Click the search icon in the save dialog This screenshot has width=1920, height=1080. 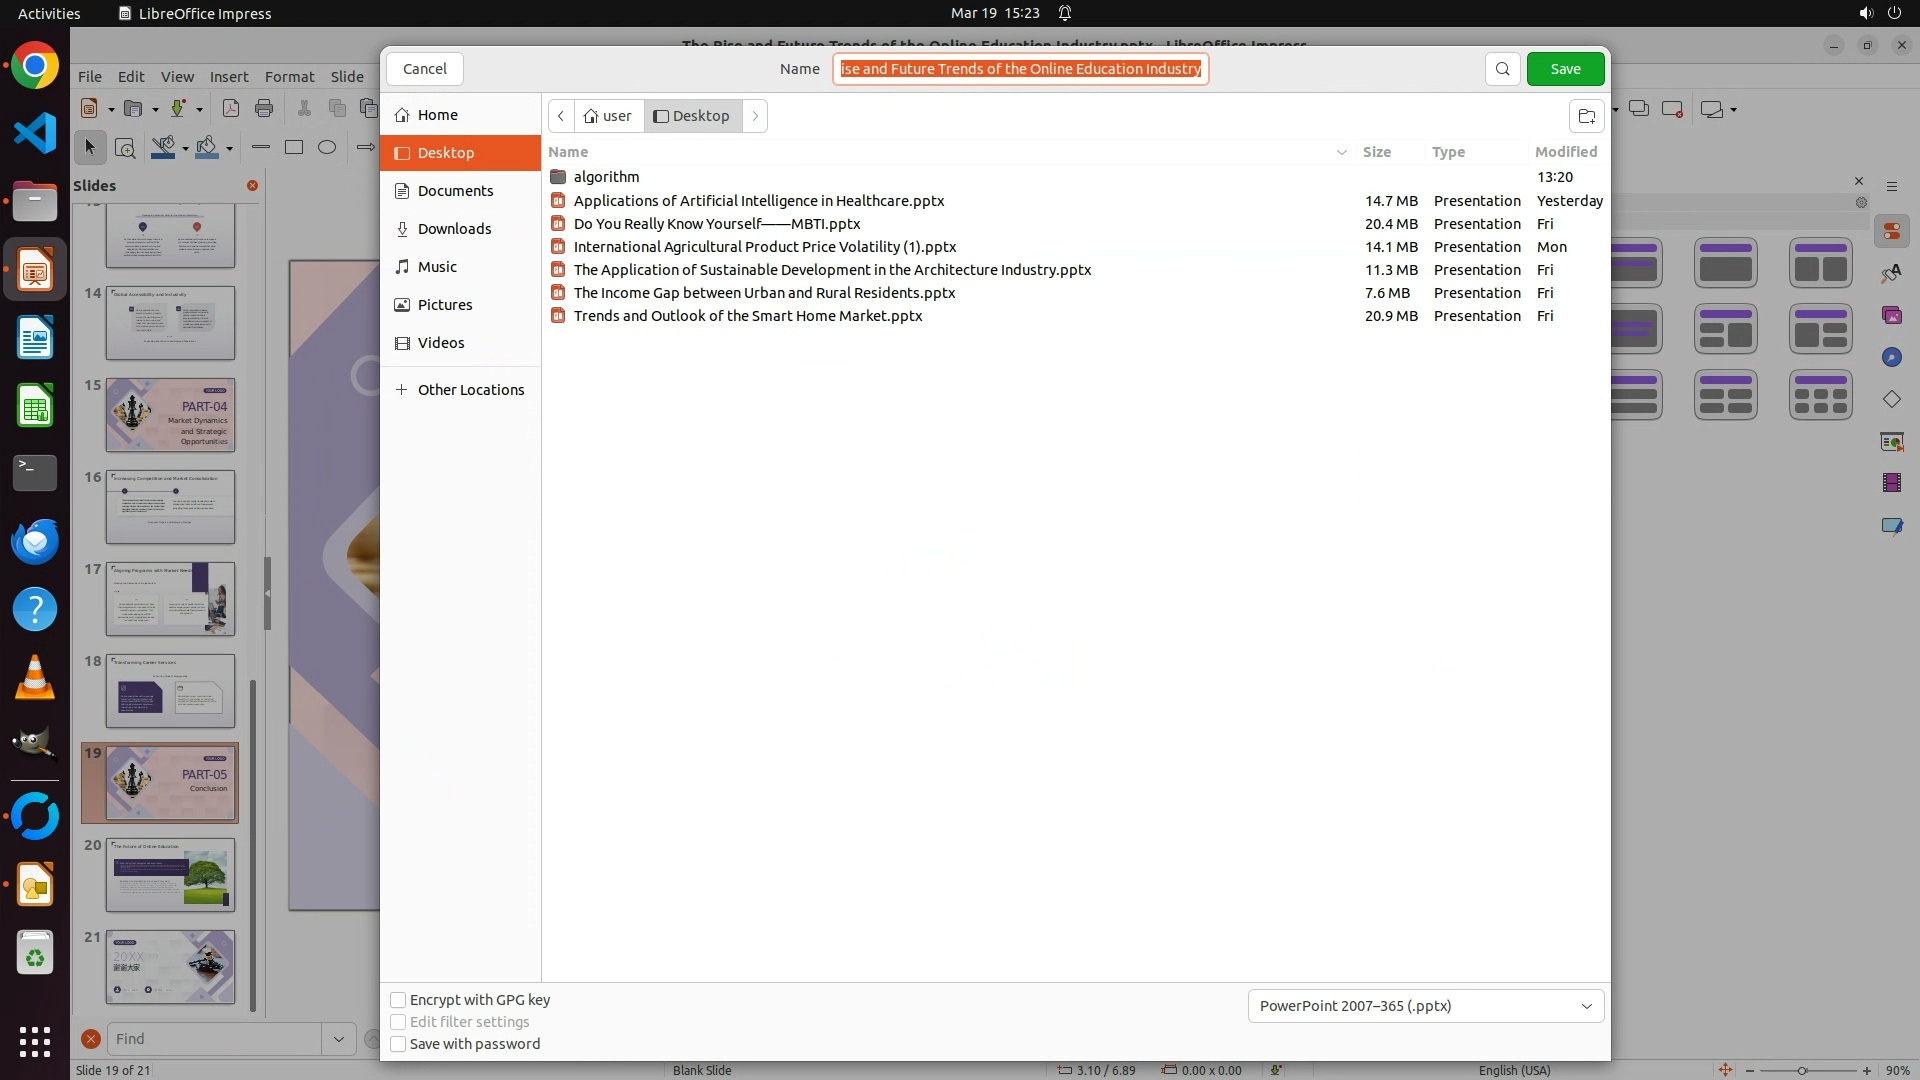coord(1502,69)
